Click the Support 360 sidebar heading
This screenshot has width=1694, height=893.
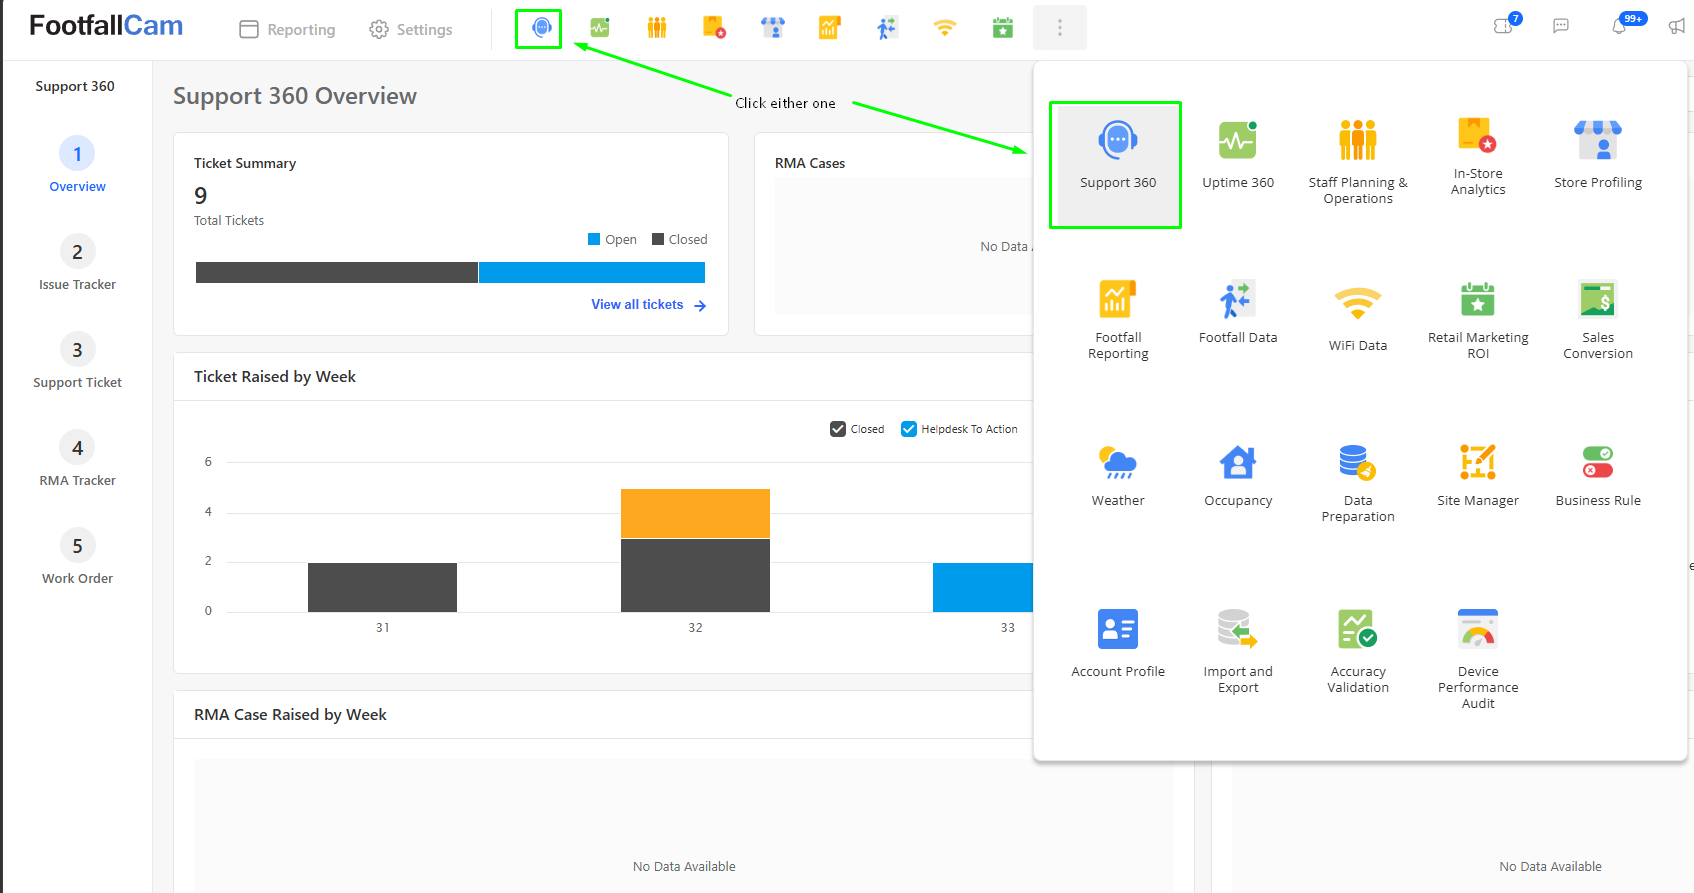75,86
